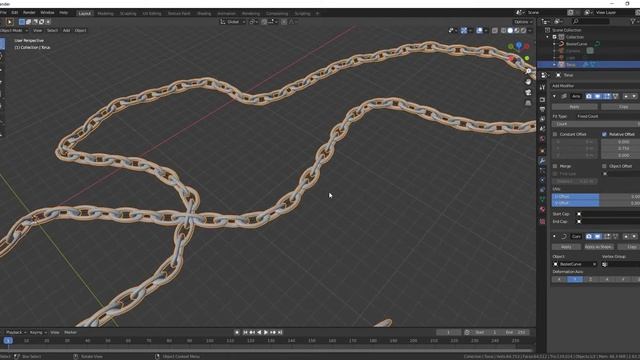Click Apply as Shape on Curve modifier
This screenshot has width=640, height=360.
598,247
